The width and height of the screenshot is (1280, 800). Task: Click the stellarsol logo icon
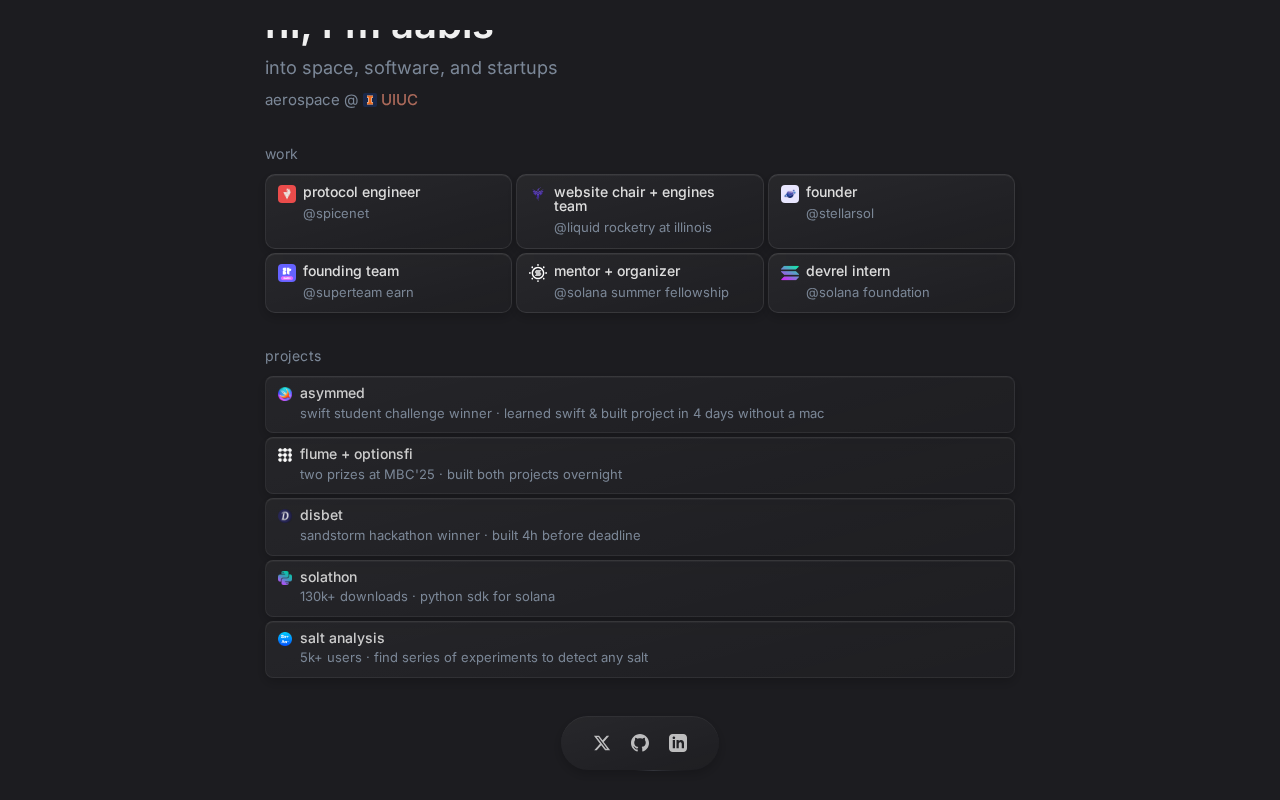(790, 194)
